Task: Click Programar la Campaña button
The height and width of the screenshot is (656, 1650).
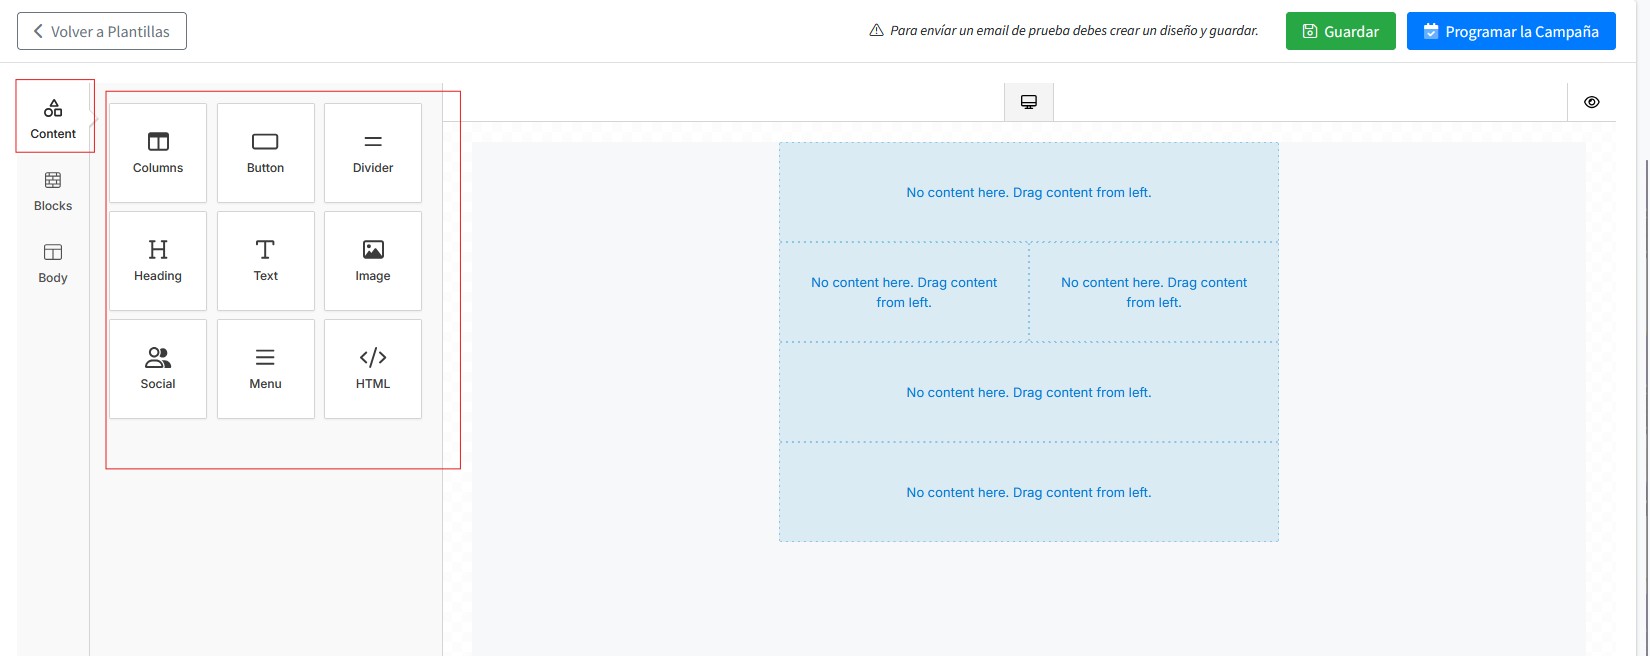Action: pyautogui.click(x=1510, y=31)
